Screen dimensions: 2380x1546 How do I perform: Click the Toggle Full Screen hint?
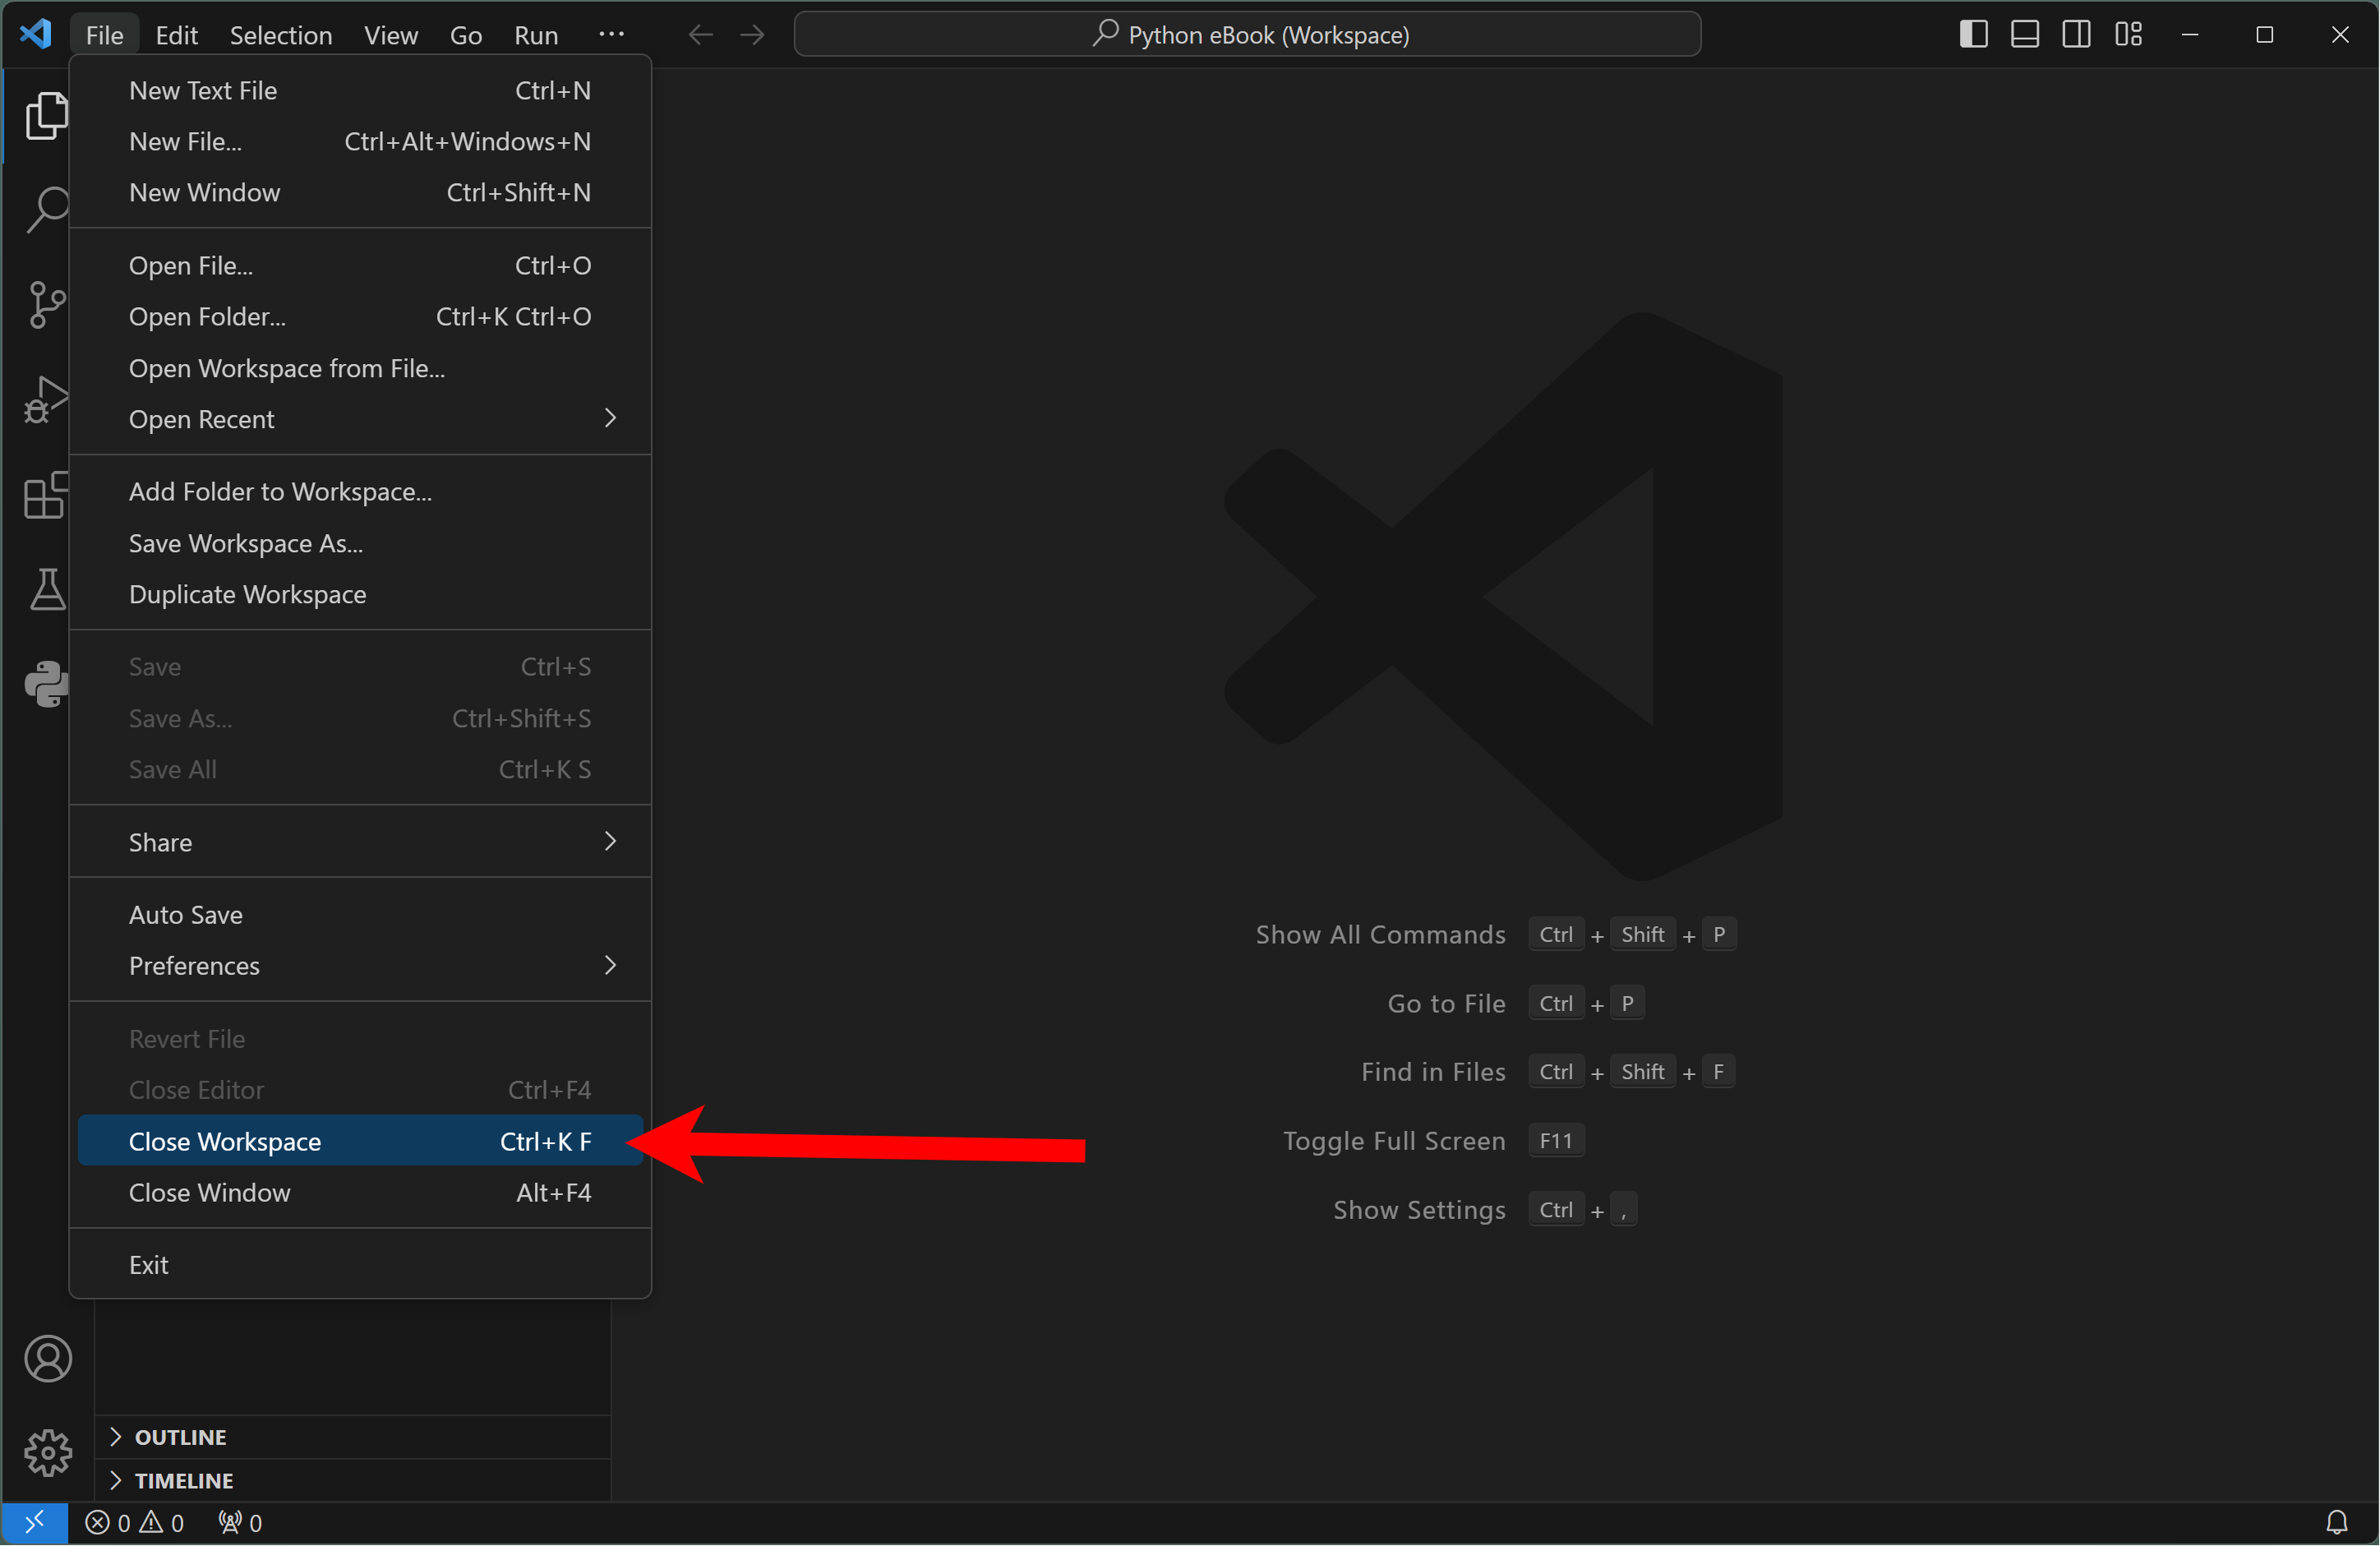(x=1394, y=1141)
